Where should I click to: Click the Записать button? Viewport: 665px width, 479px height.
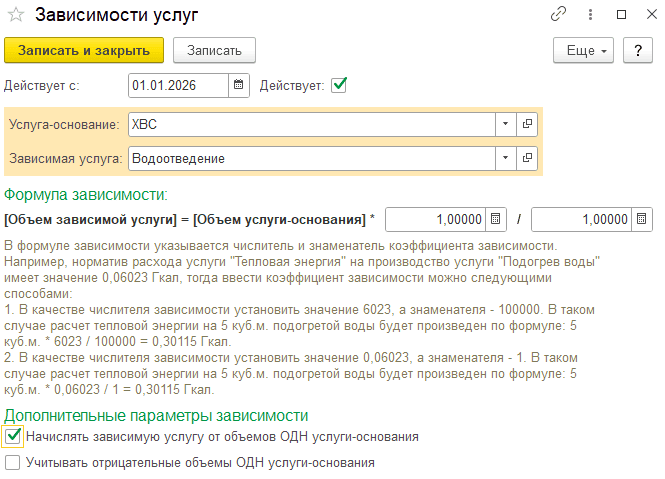pos(214,50)
